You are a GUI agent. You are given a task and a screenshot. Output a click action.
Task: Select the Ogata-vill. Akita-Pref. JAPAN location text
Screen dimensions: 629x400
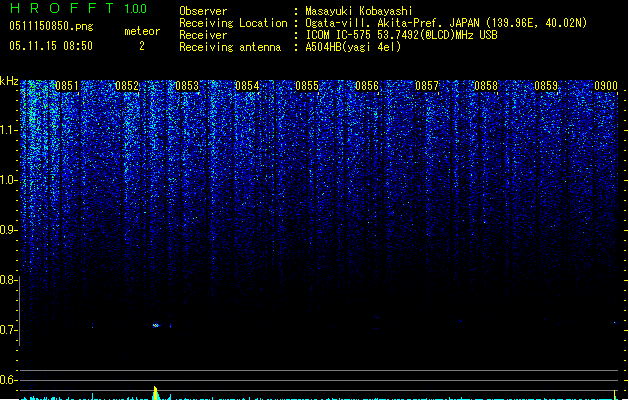click(446, 23)
